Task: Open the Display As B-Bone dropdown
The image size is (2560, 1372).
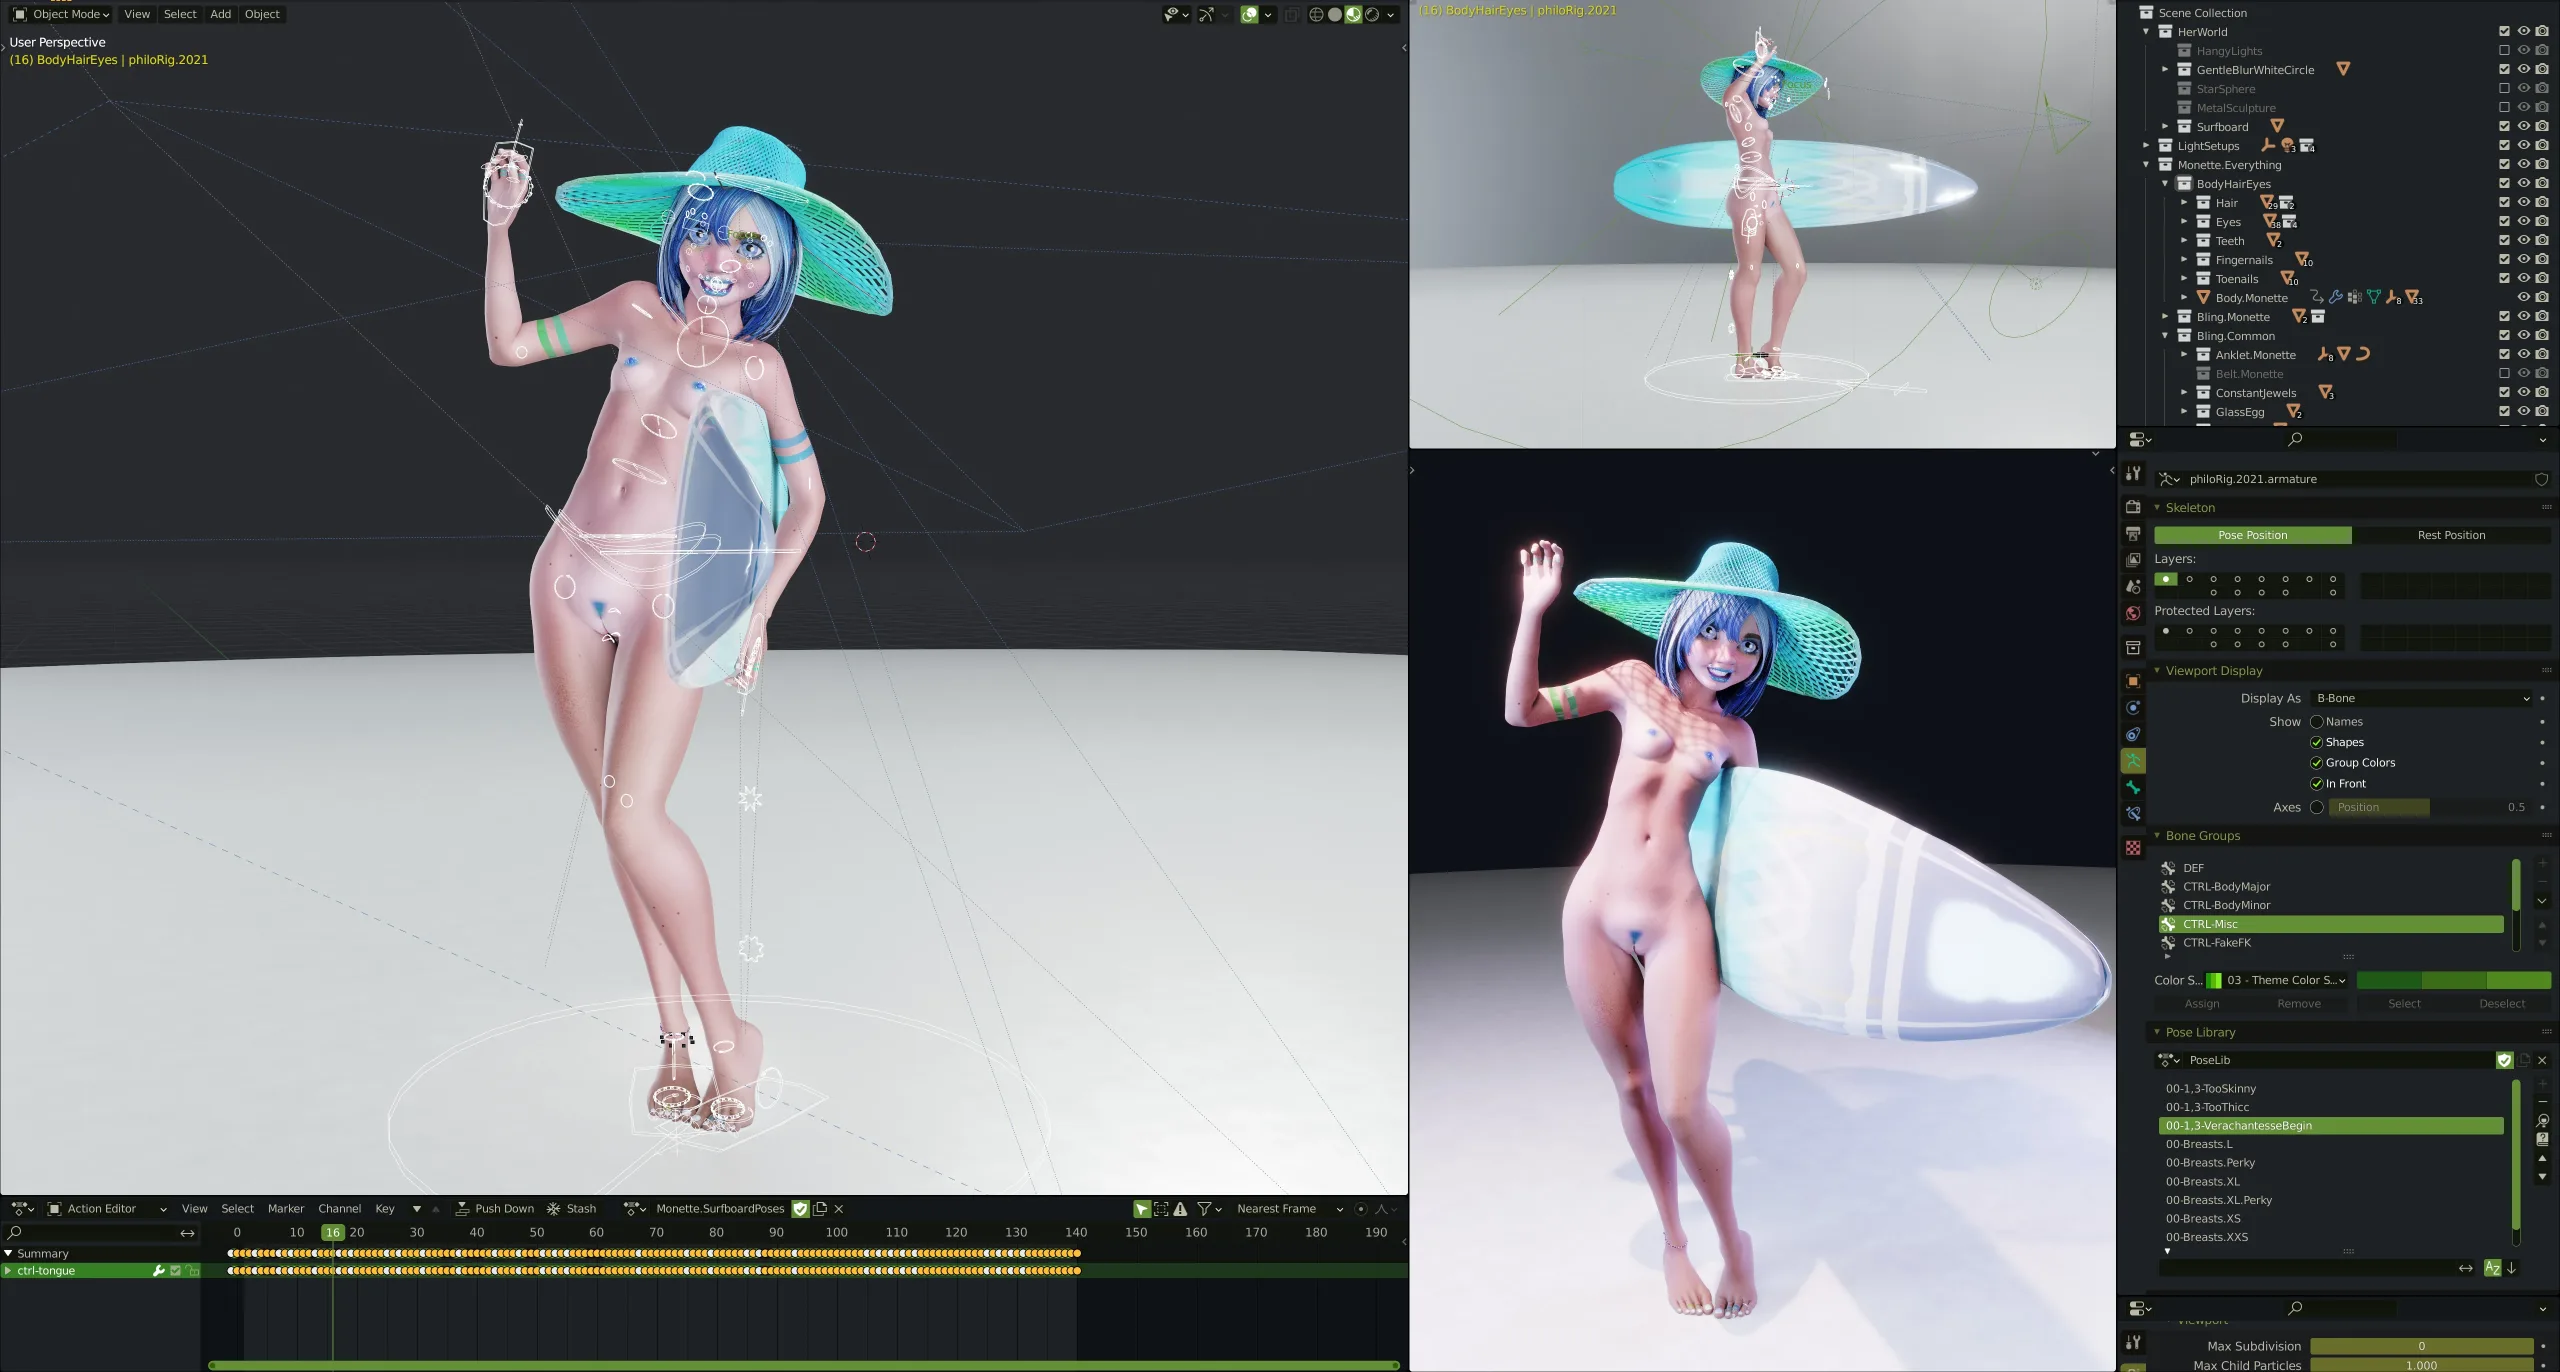Action: 2421,699
